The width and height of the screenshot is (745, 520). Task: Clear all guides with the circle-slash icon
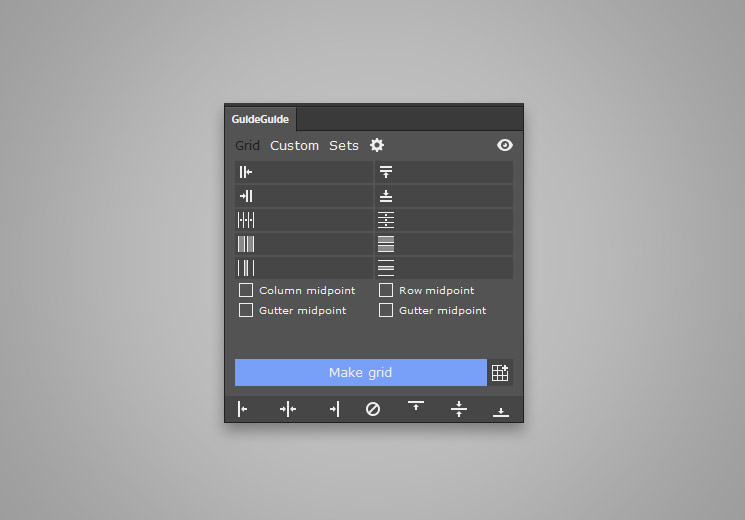pyautogui.click(x=373, y=409)
